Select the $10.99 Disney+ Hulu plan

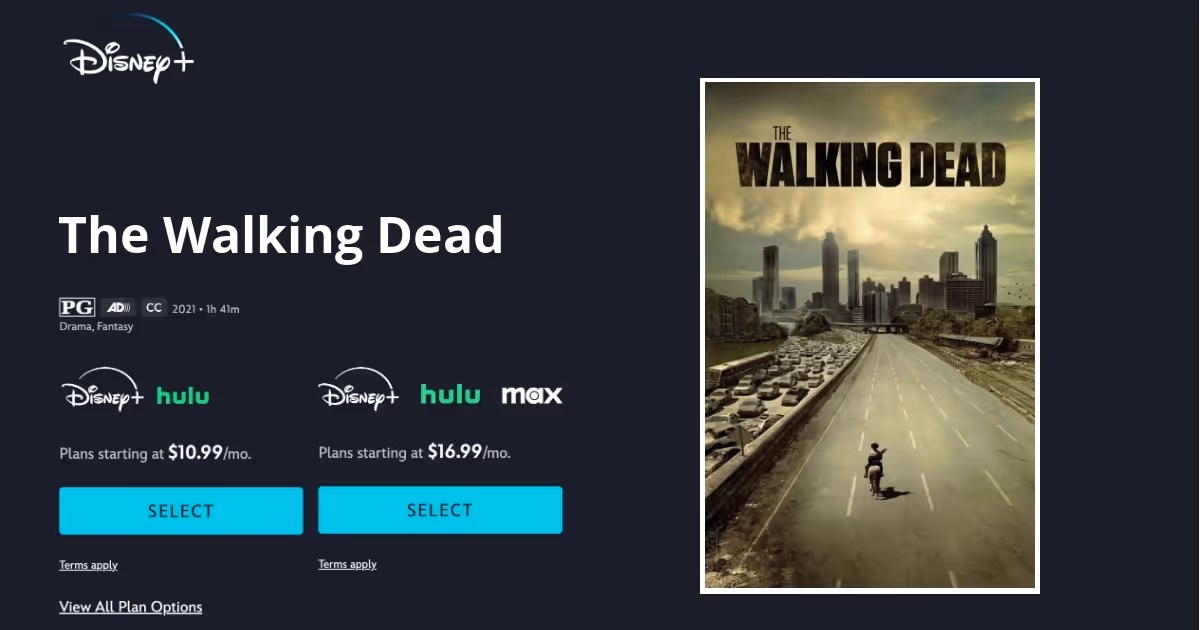181,511
